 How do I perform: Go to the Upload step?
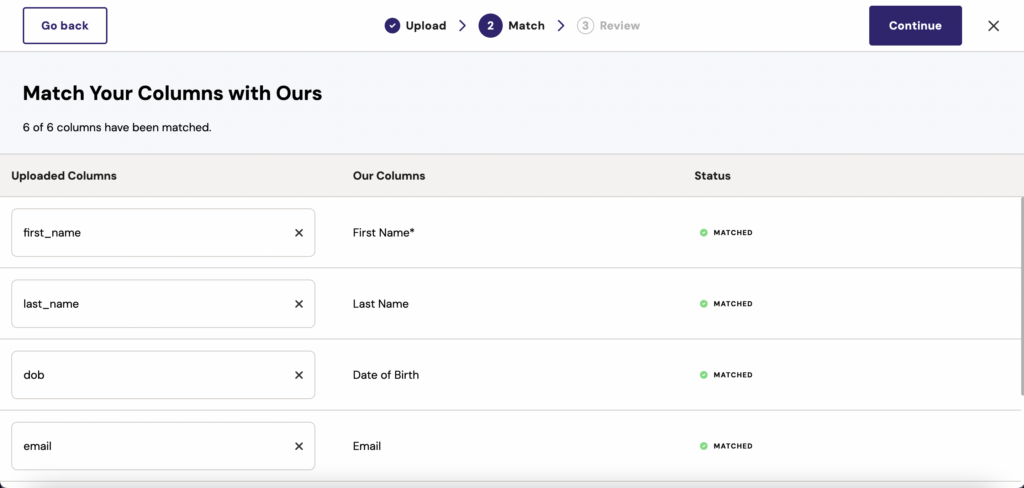tap(426, 26)
